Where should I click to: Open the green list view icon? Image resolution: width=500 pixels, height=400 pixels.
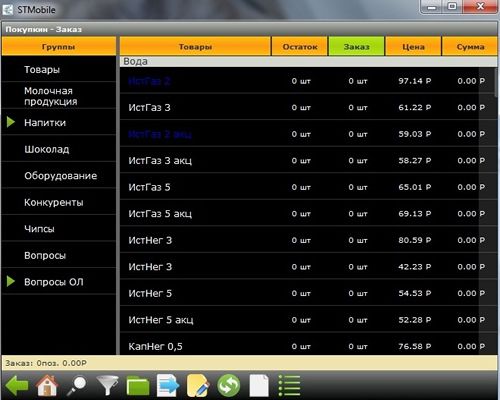tap(289, 386)
